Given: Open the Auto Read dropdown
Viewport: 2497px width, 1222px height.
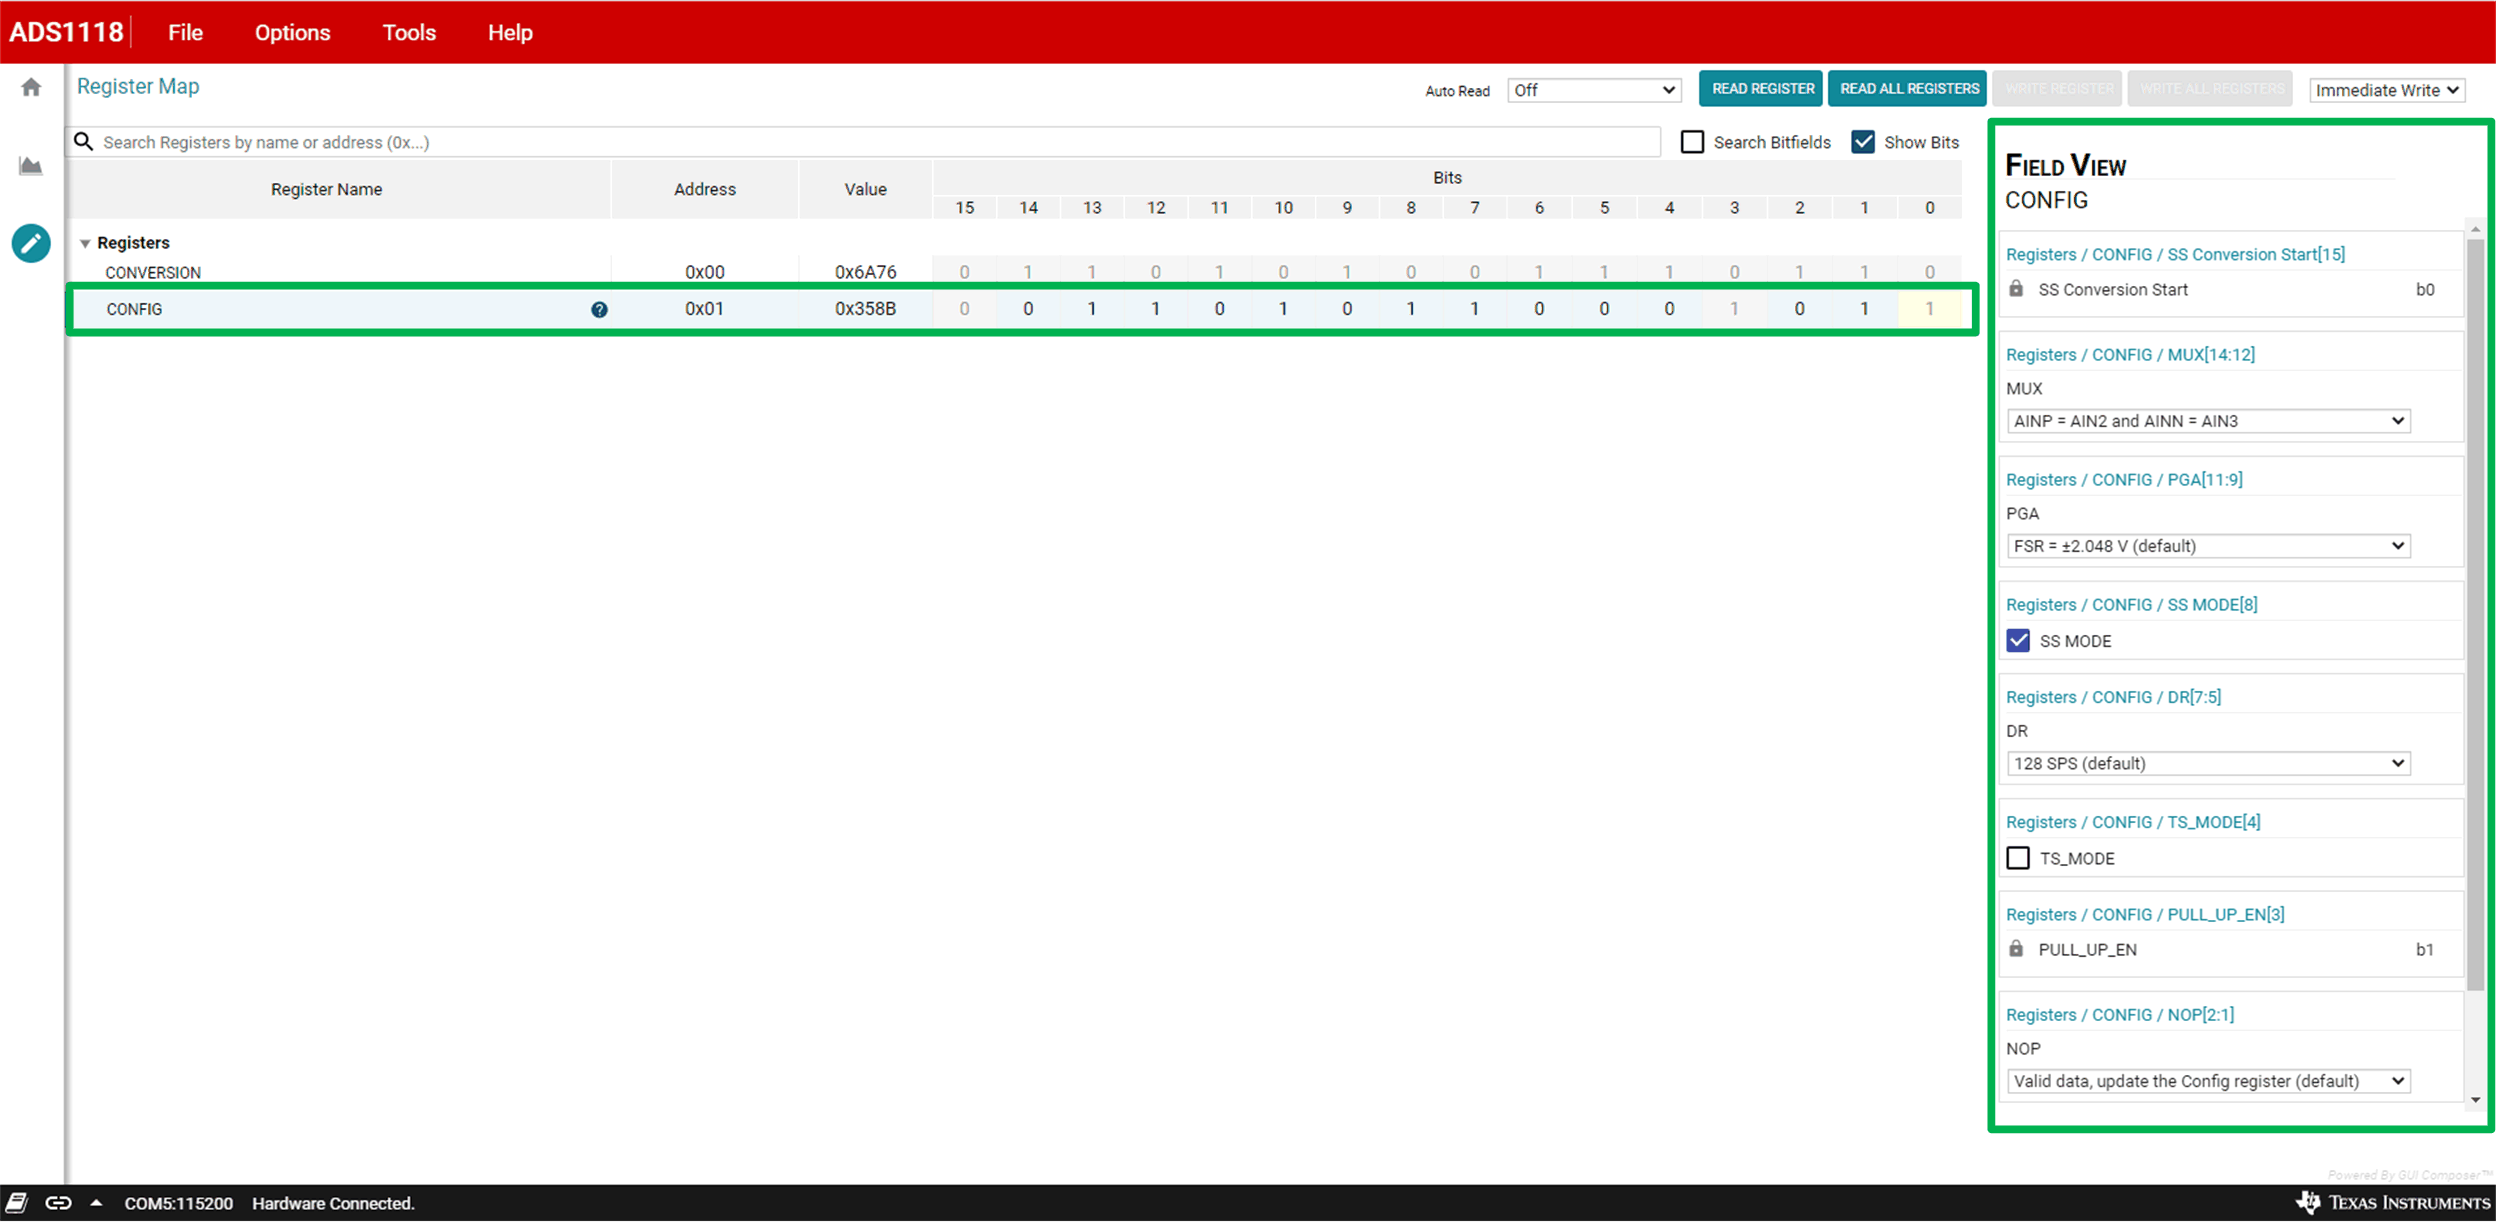Looking at the screenshot, I should pyautogui.click(x=1594, y=90).
